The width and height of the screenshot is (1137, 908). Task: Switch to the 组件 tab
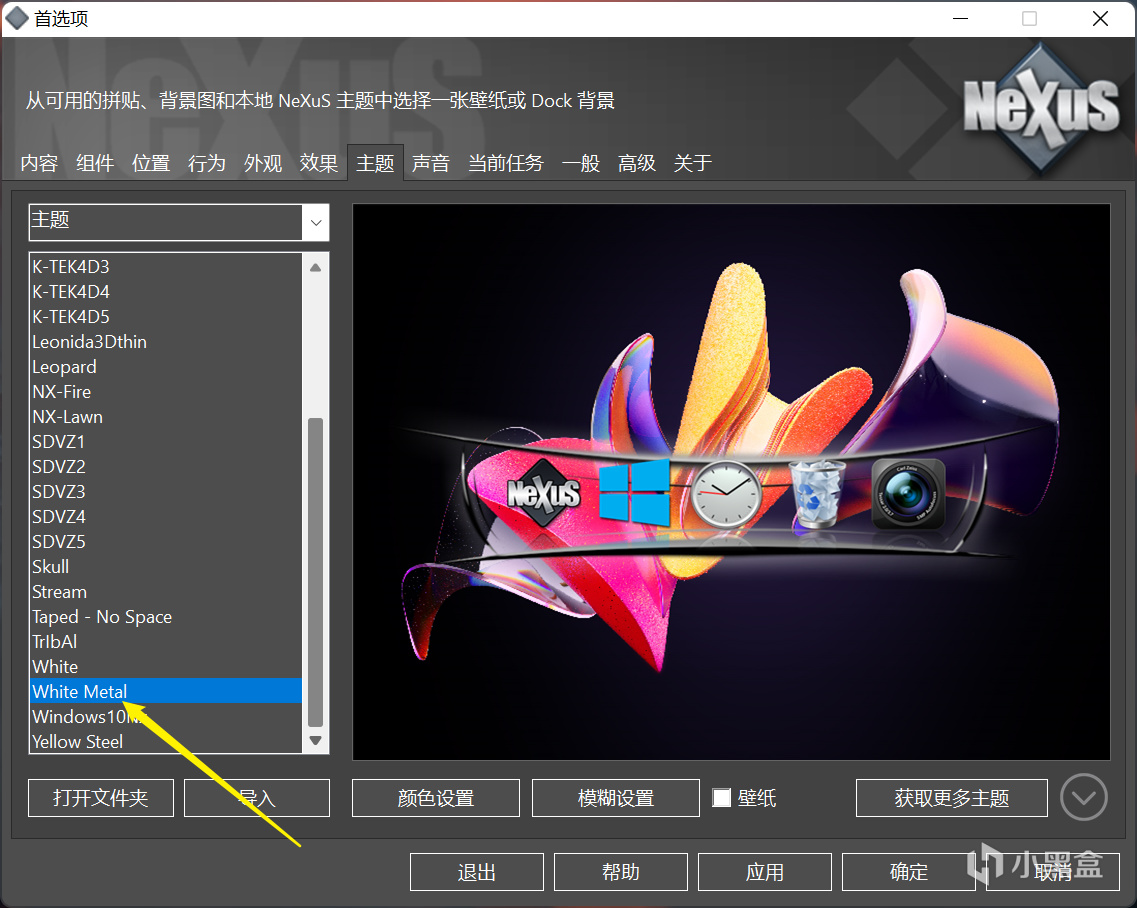(95, 163)
